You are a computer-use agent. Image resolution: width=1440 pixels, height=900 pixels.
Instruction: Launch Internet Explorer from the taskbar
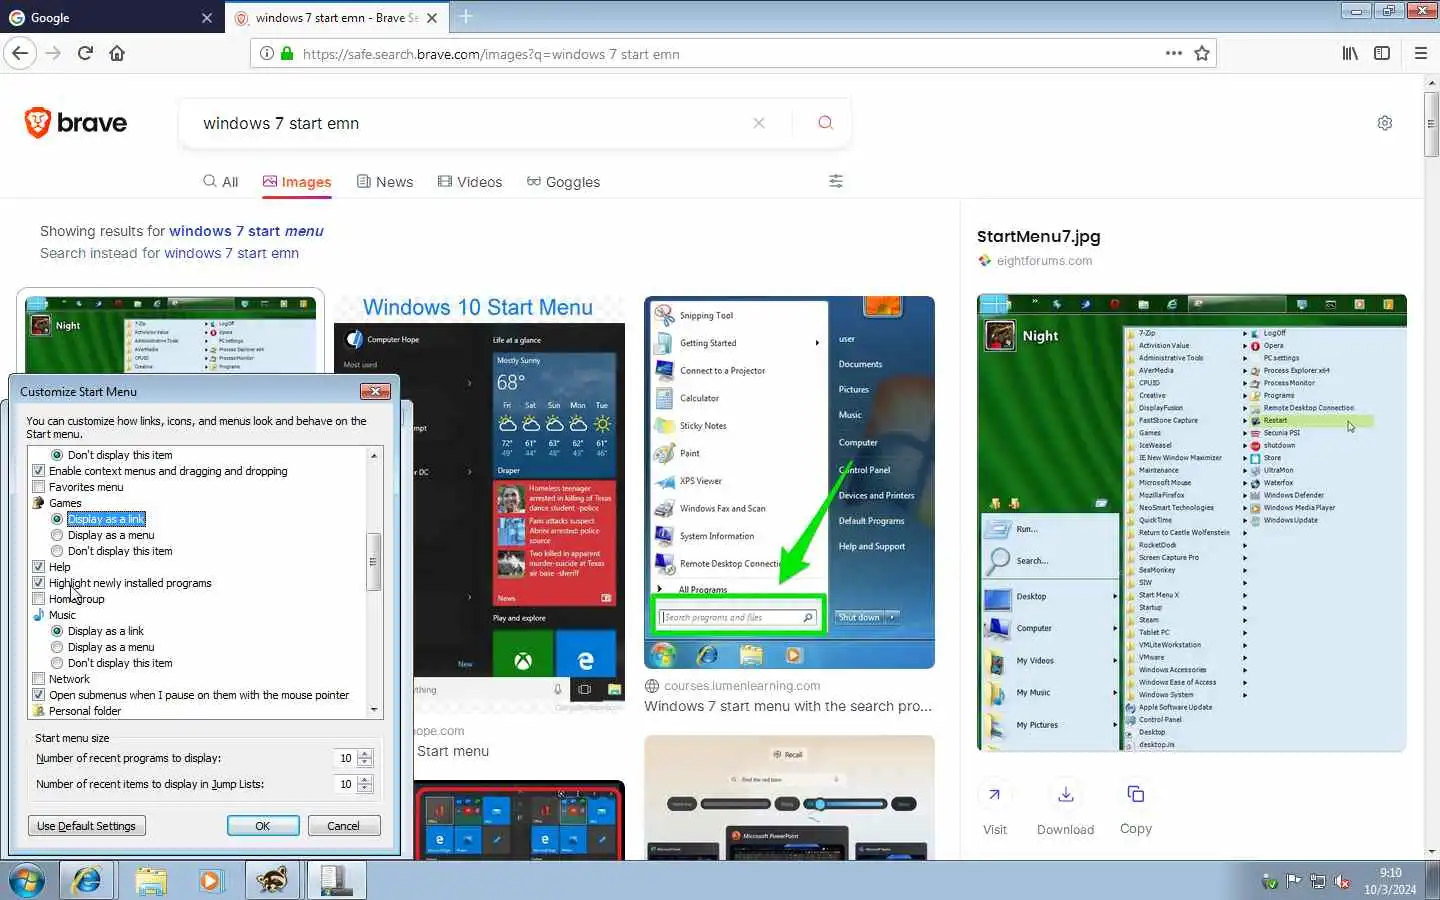click(87, 881)
